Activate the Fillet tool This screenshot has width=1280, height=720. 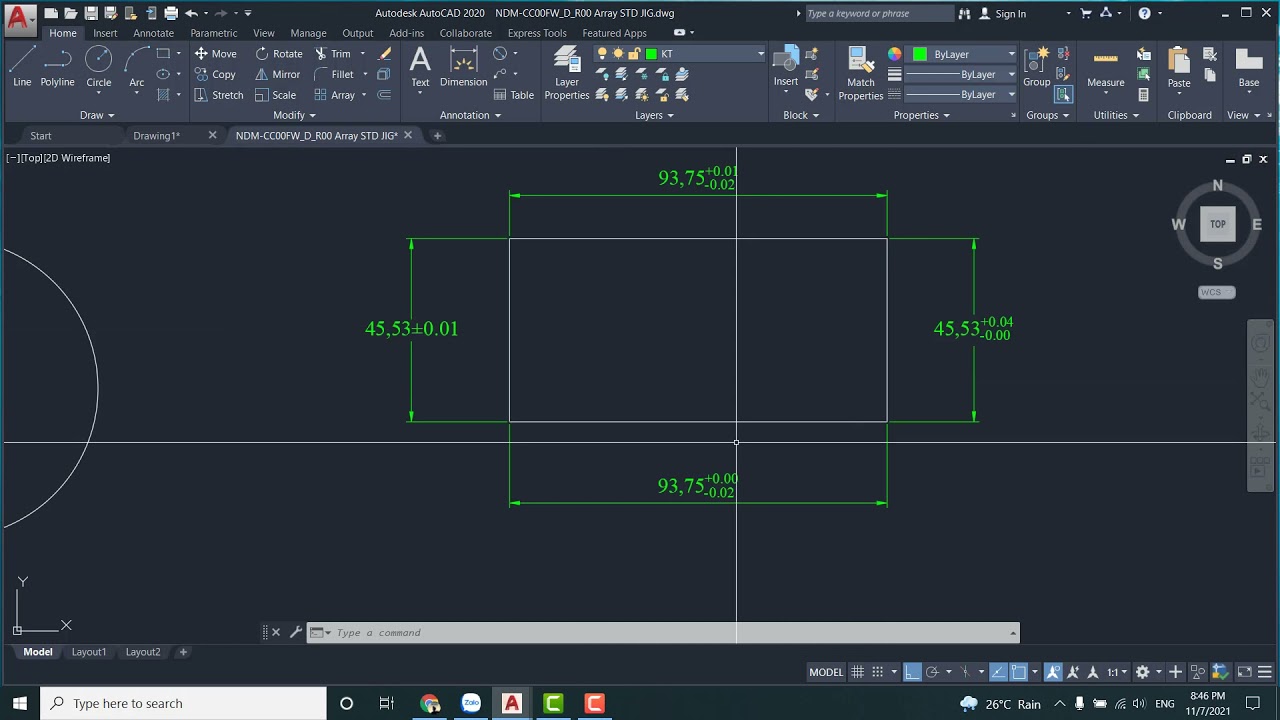tap(334, 74)
